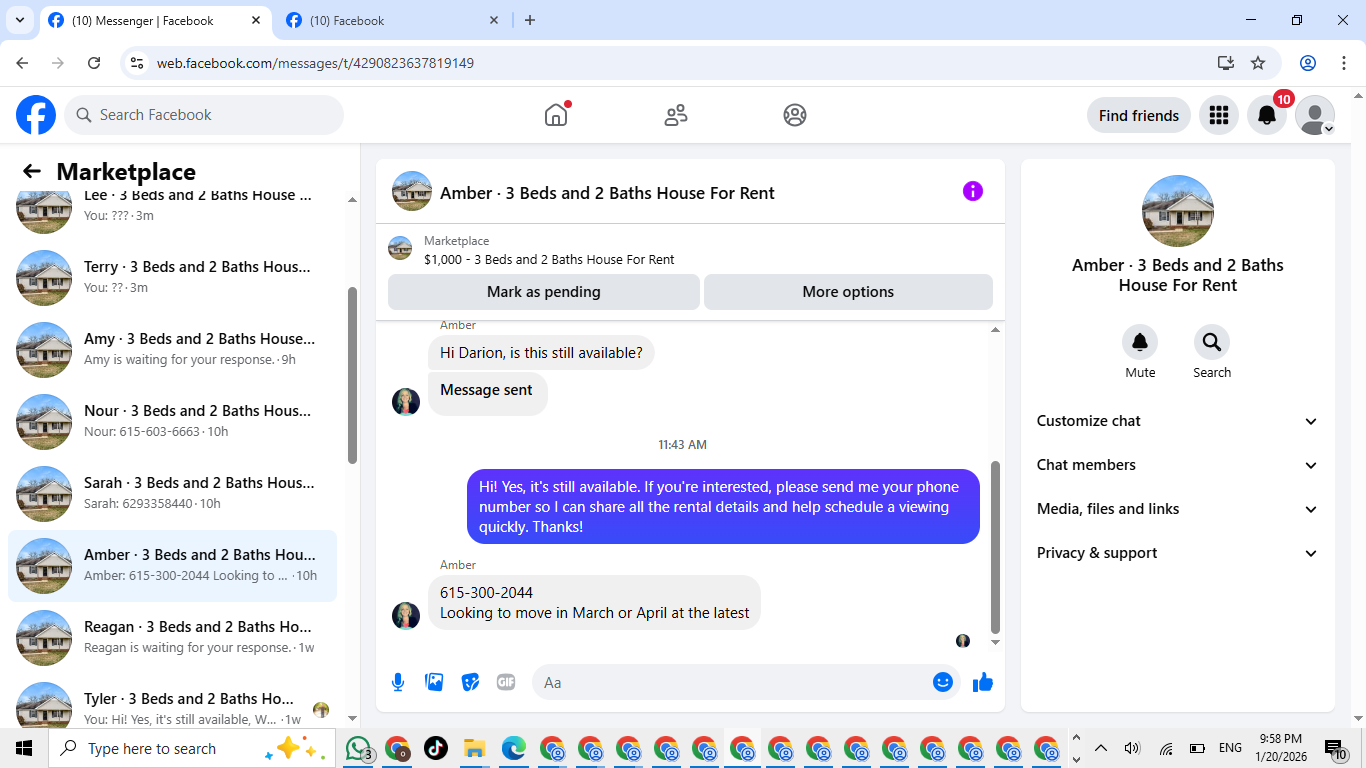Image resolution: width=1366 pixels, height=768 pixels.
Task: Click the install app icon in address bar
Action: 1226,63
